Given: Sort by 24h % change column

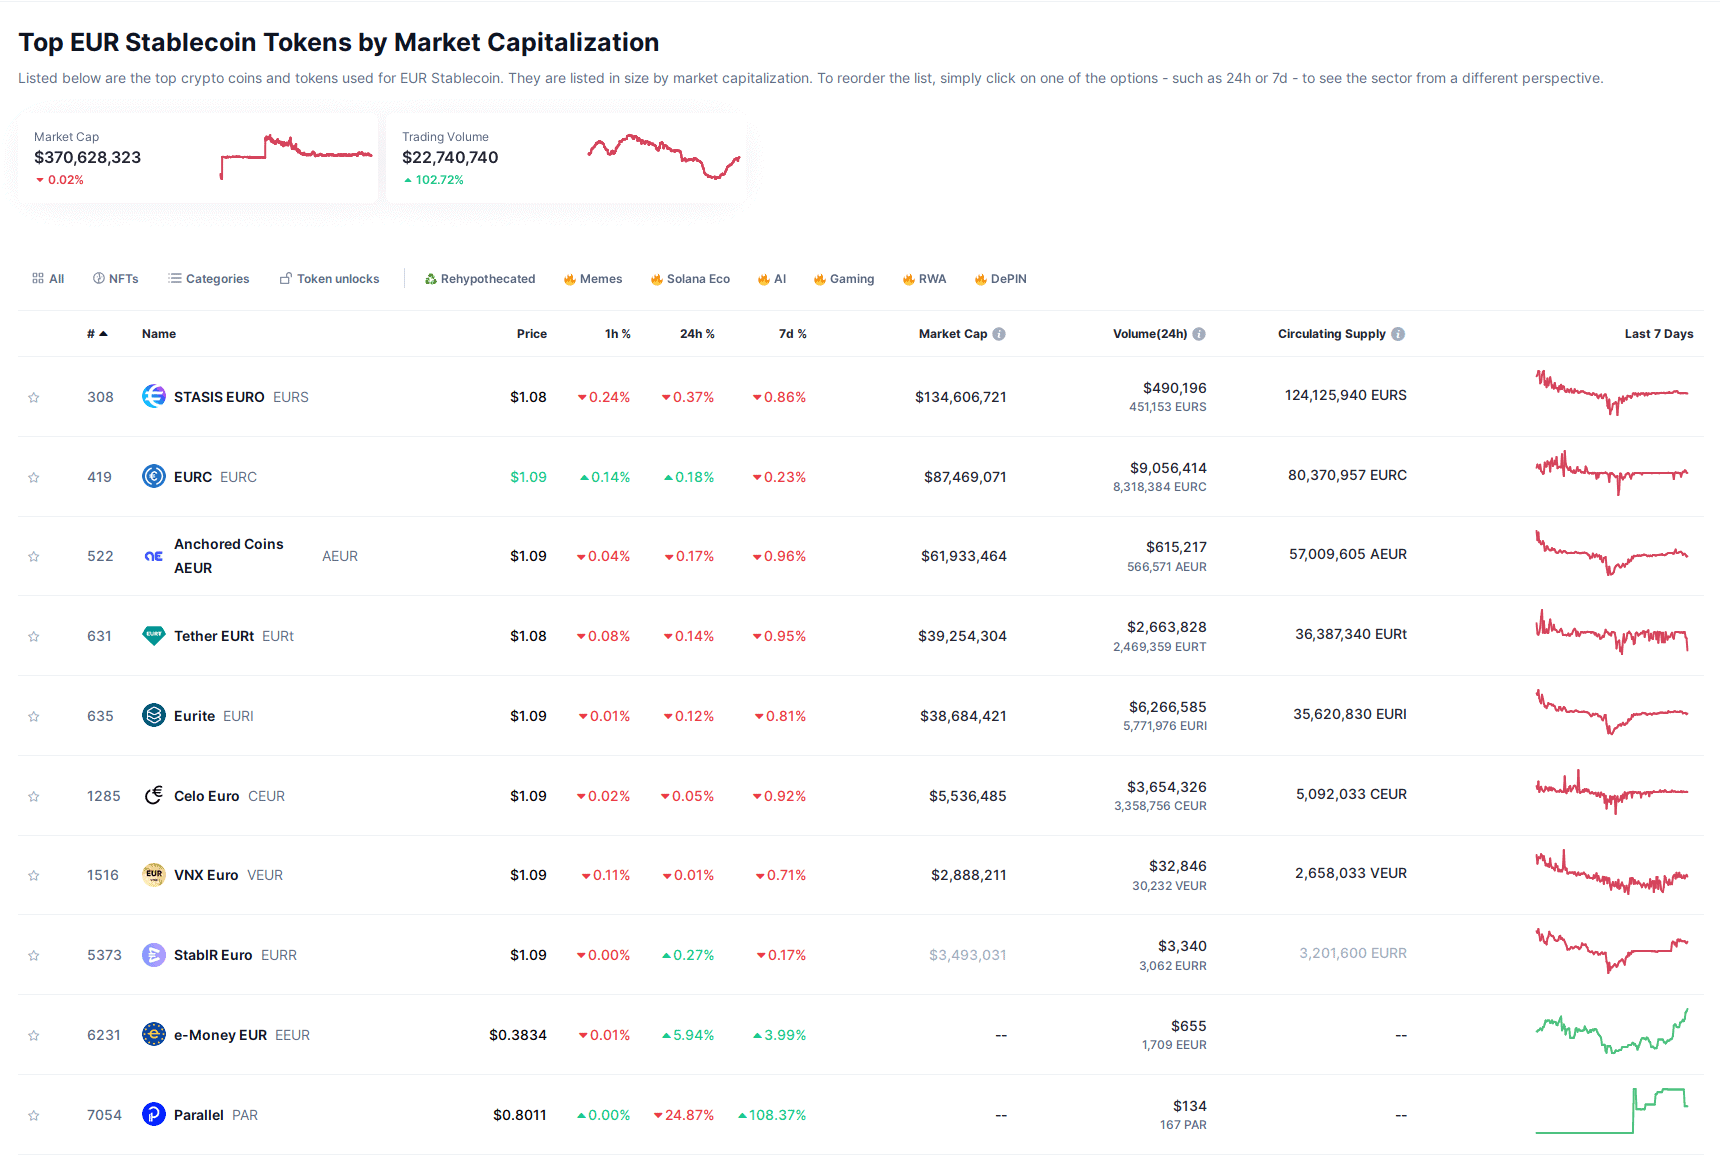Looking at the screenshot, I should (697, 334).
